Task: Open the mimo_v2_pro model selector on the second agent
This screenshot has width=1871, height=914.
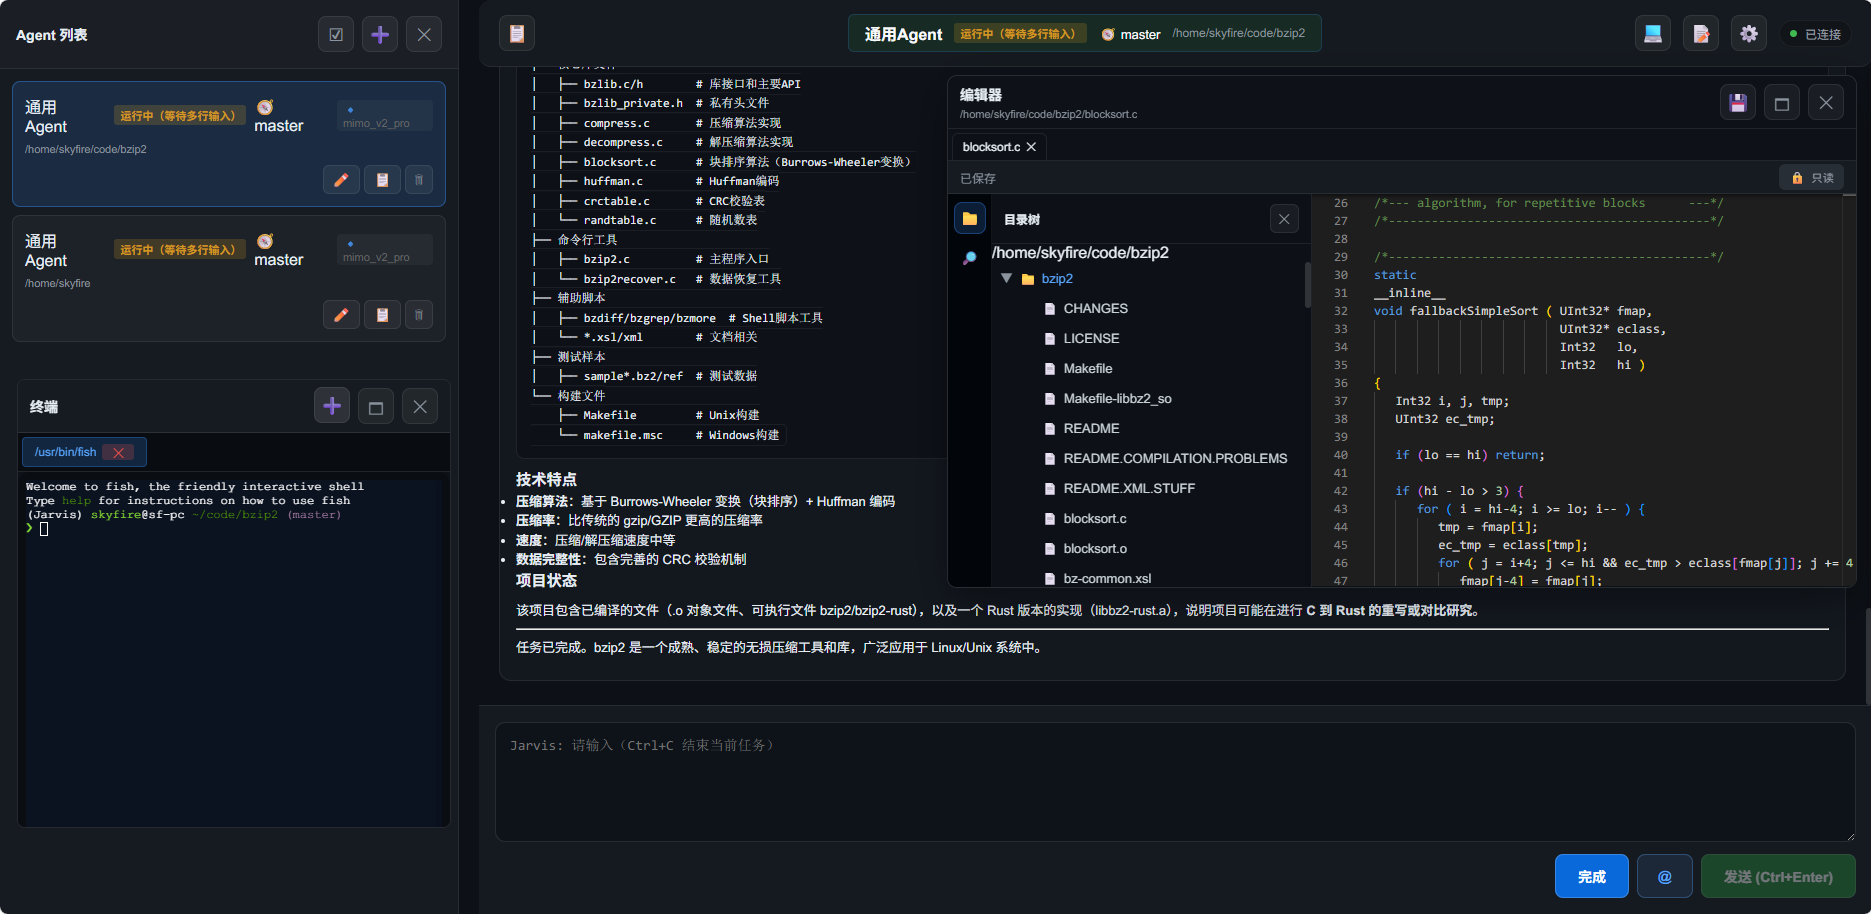Action: coord(384,250)
